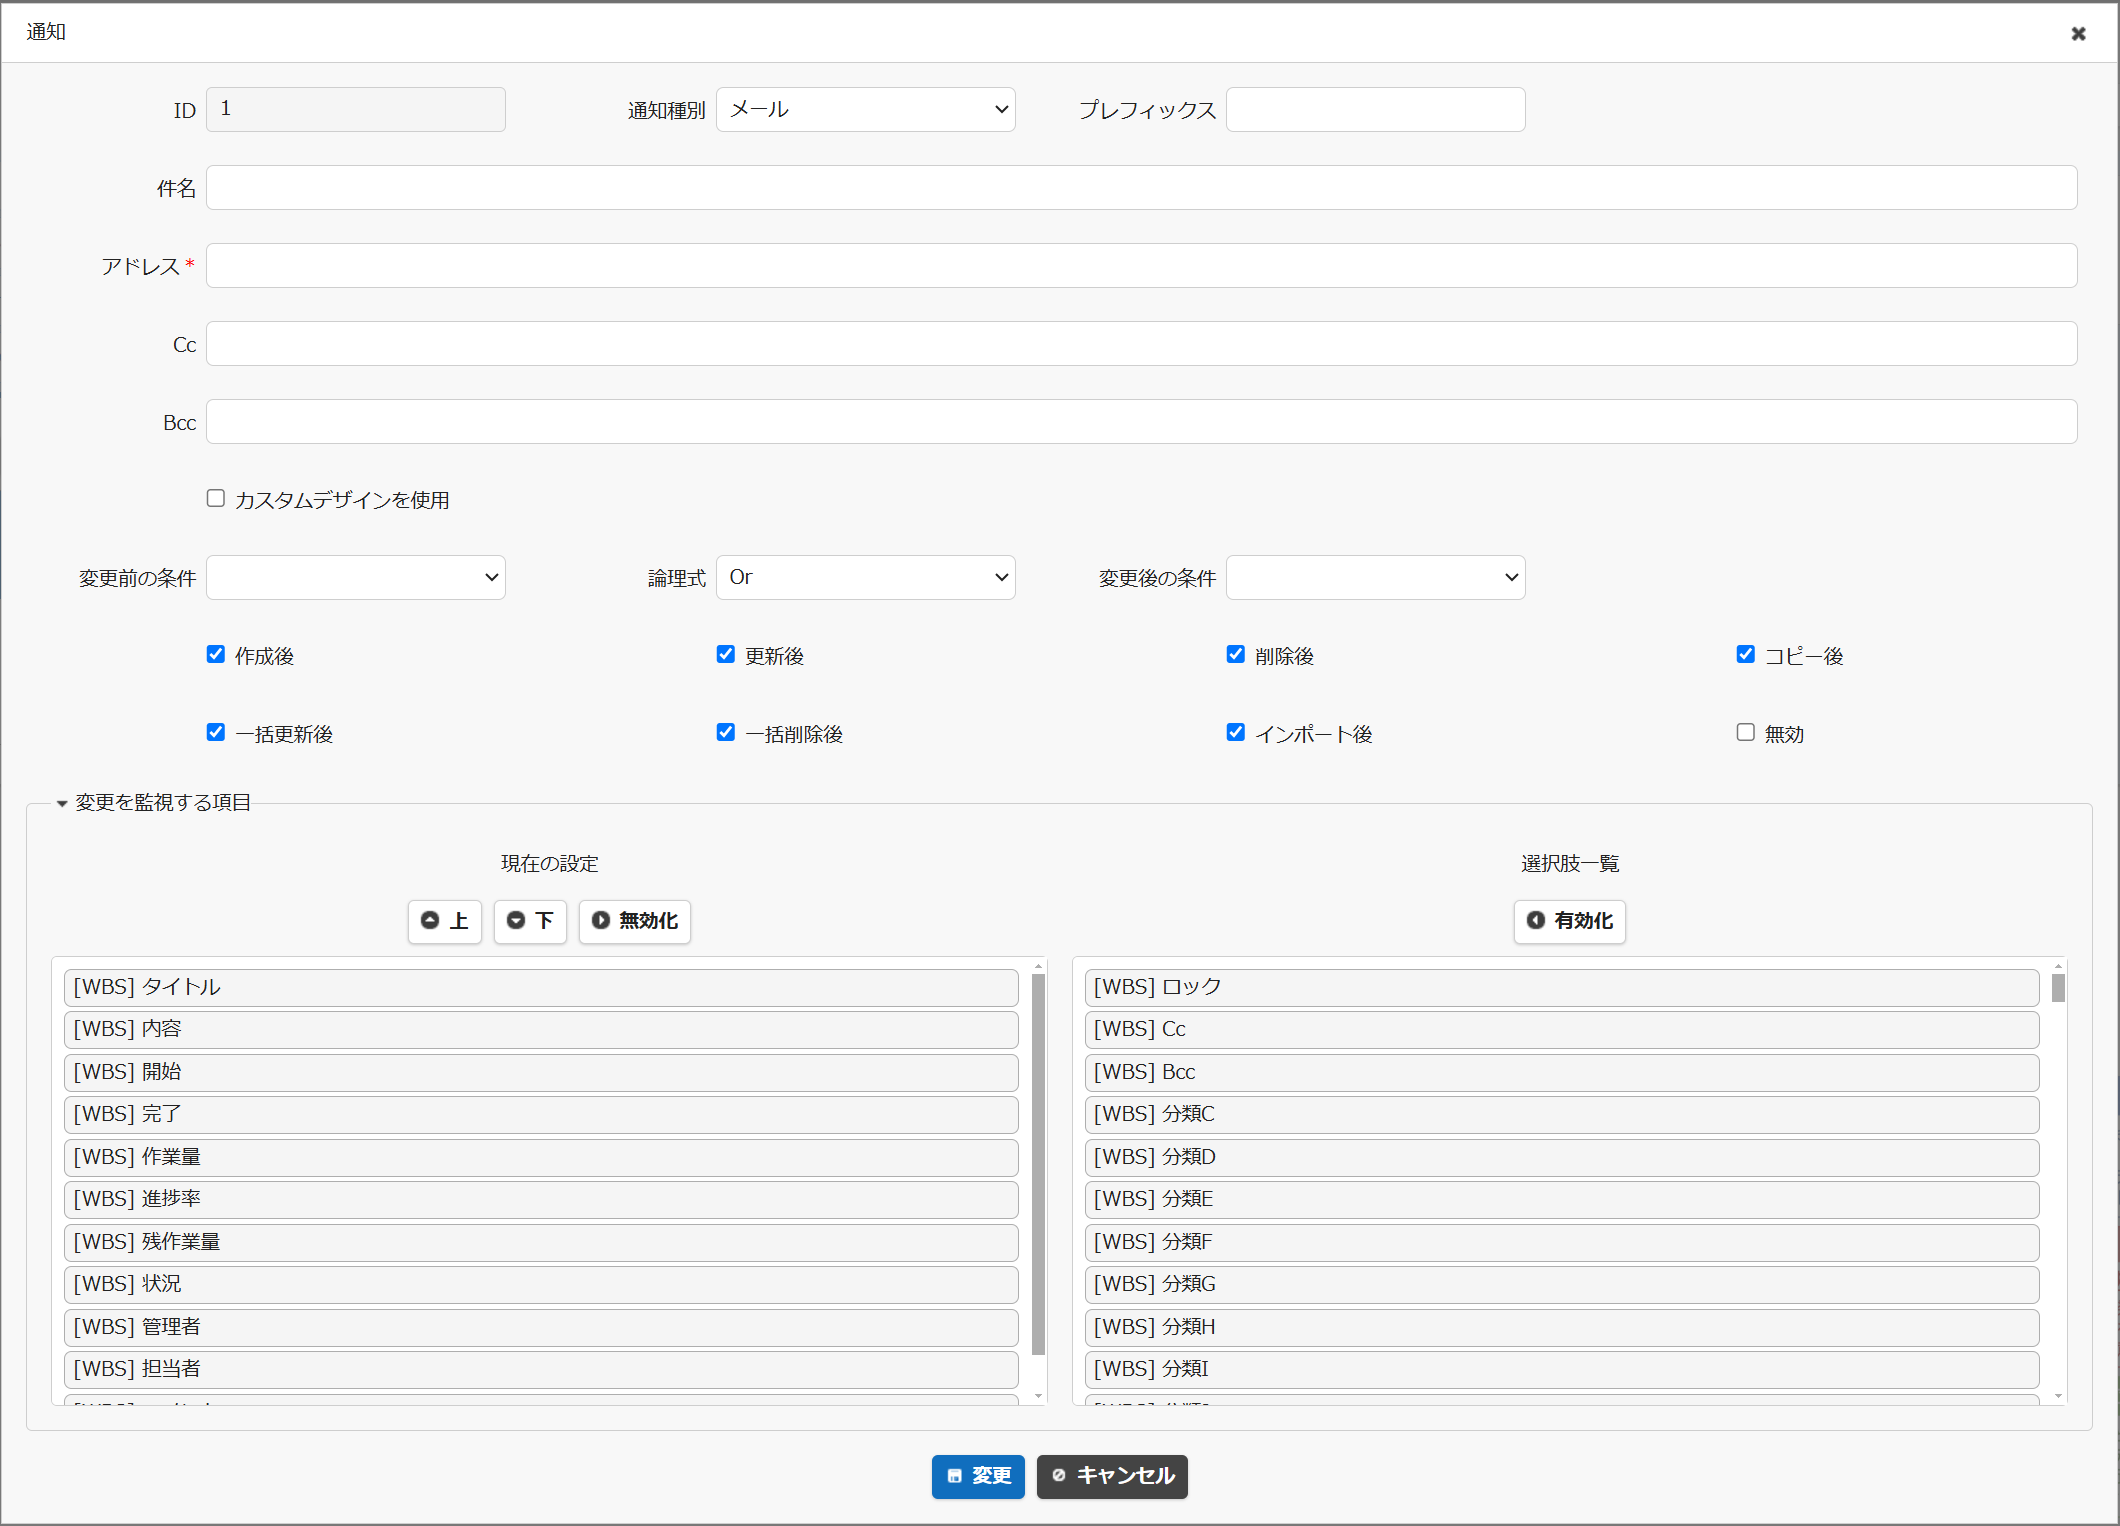Select [WBS] 開始 item
2120x1526 pixels.
[541, 1072]
